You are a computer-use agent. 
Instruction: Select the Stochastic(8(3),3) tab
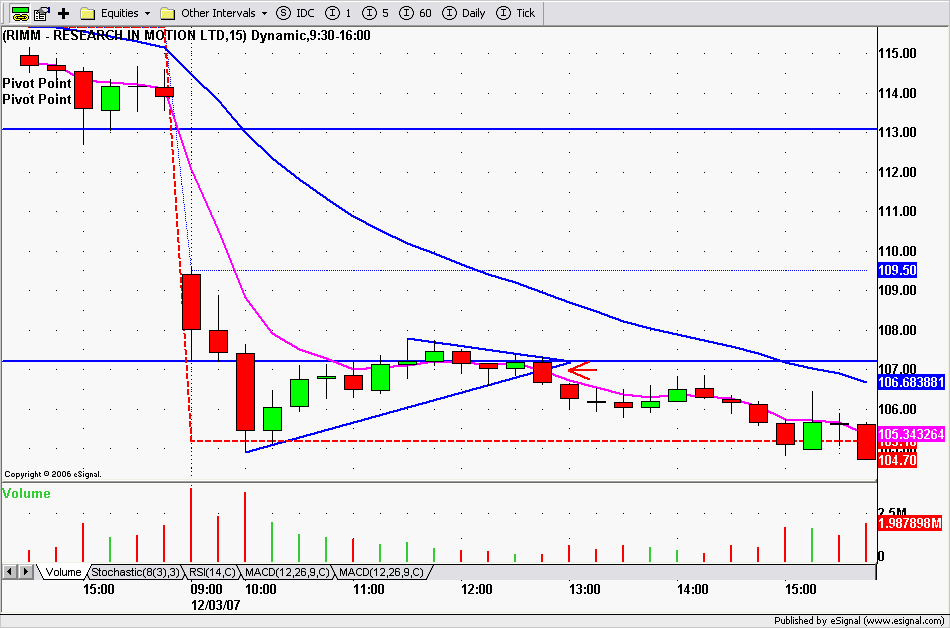click(136, 572)
